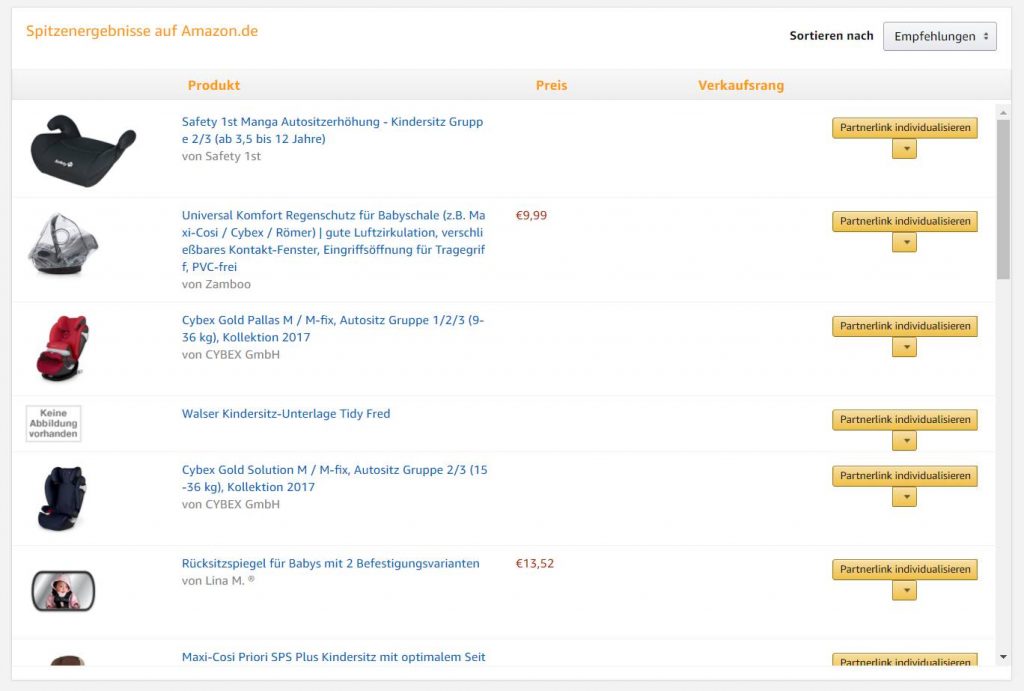Expand the arrow dropdown in Cybex Gold Solution row

[x=904, y=497]
